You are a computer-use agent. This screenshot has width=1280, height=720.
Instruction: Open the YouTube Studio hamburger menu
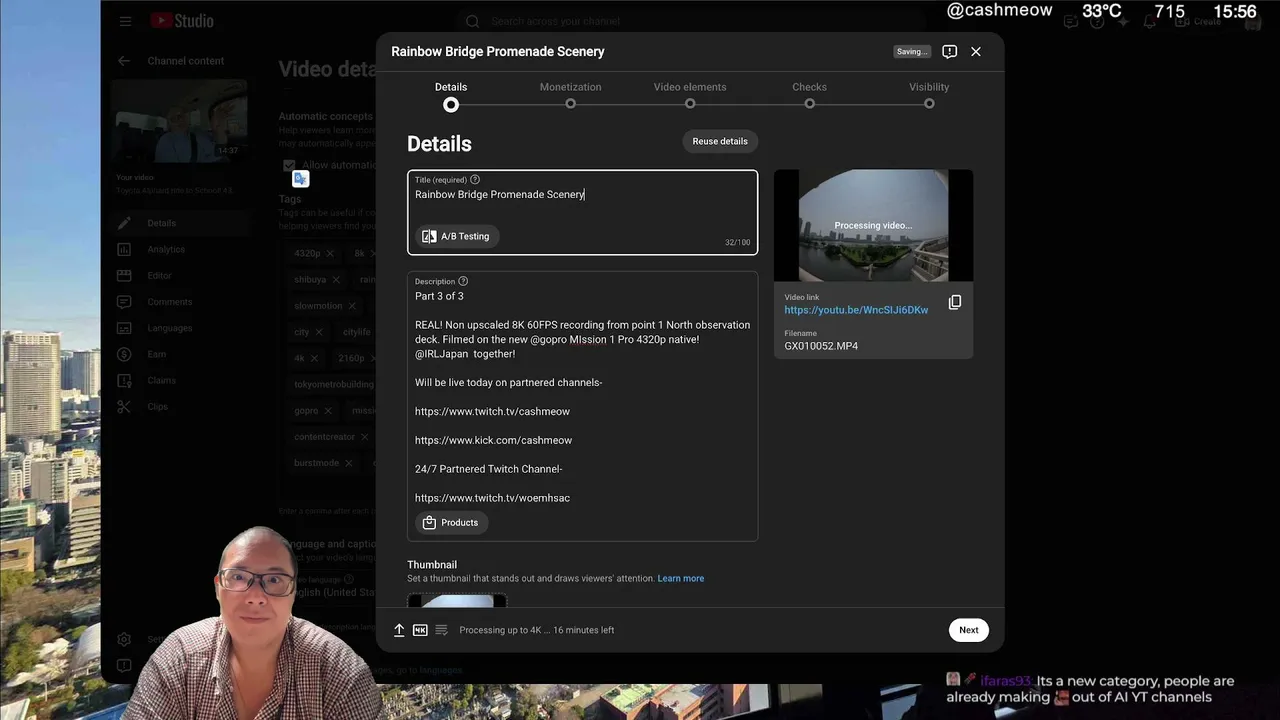[x=125, y=21]
